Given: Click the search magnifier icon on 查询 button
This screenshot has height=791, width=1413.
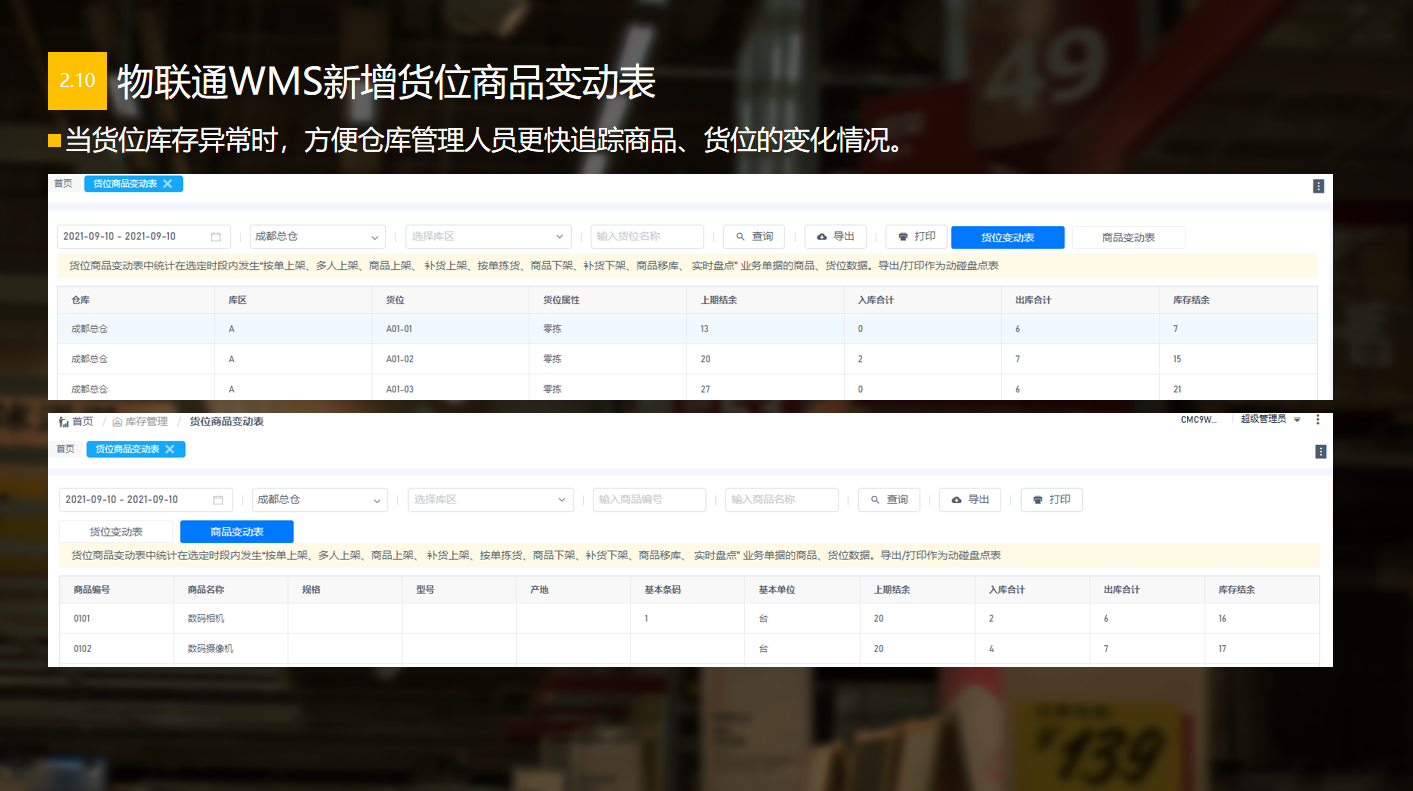Looking at the screenshot, I should pyautogui.click(x=739, y=236).
